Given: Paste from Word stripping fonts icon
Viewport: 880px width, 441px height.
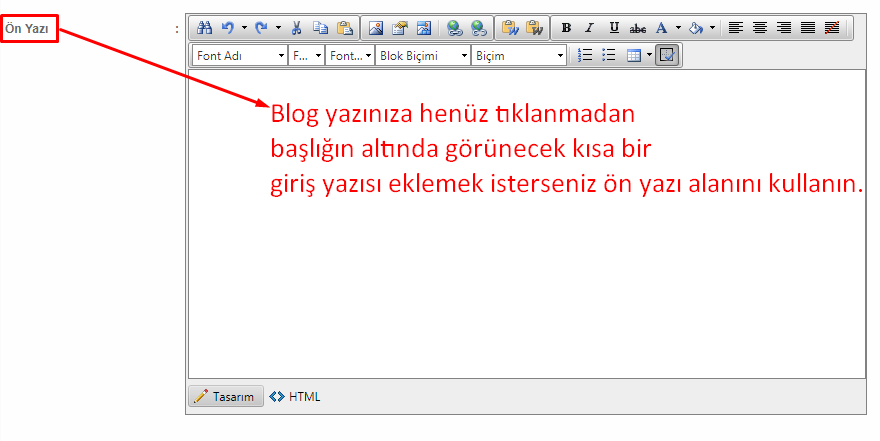Looking at the screenshot, I should tap(534, 27).
